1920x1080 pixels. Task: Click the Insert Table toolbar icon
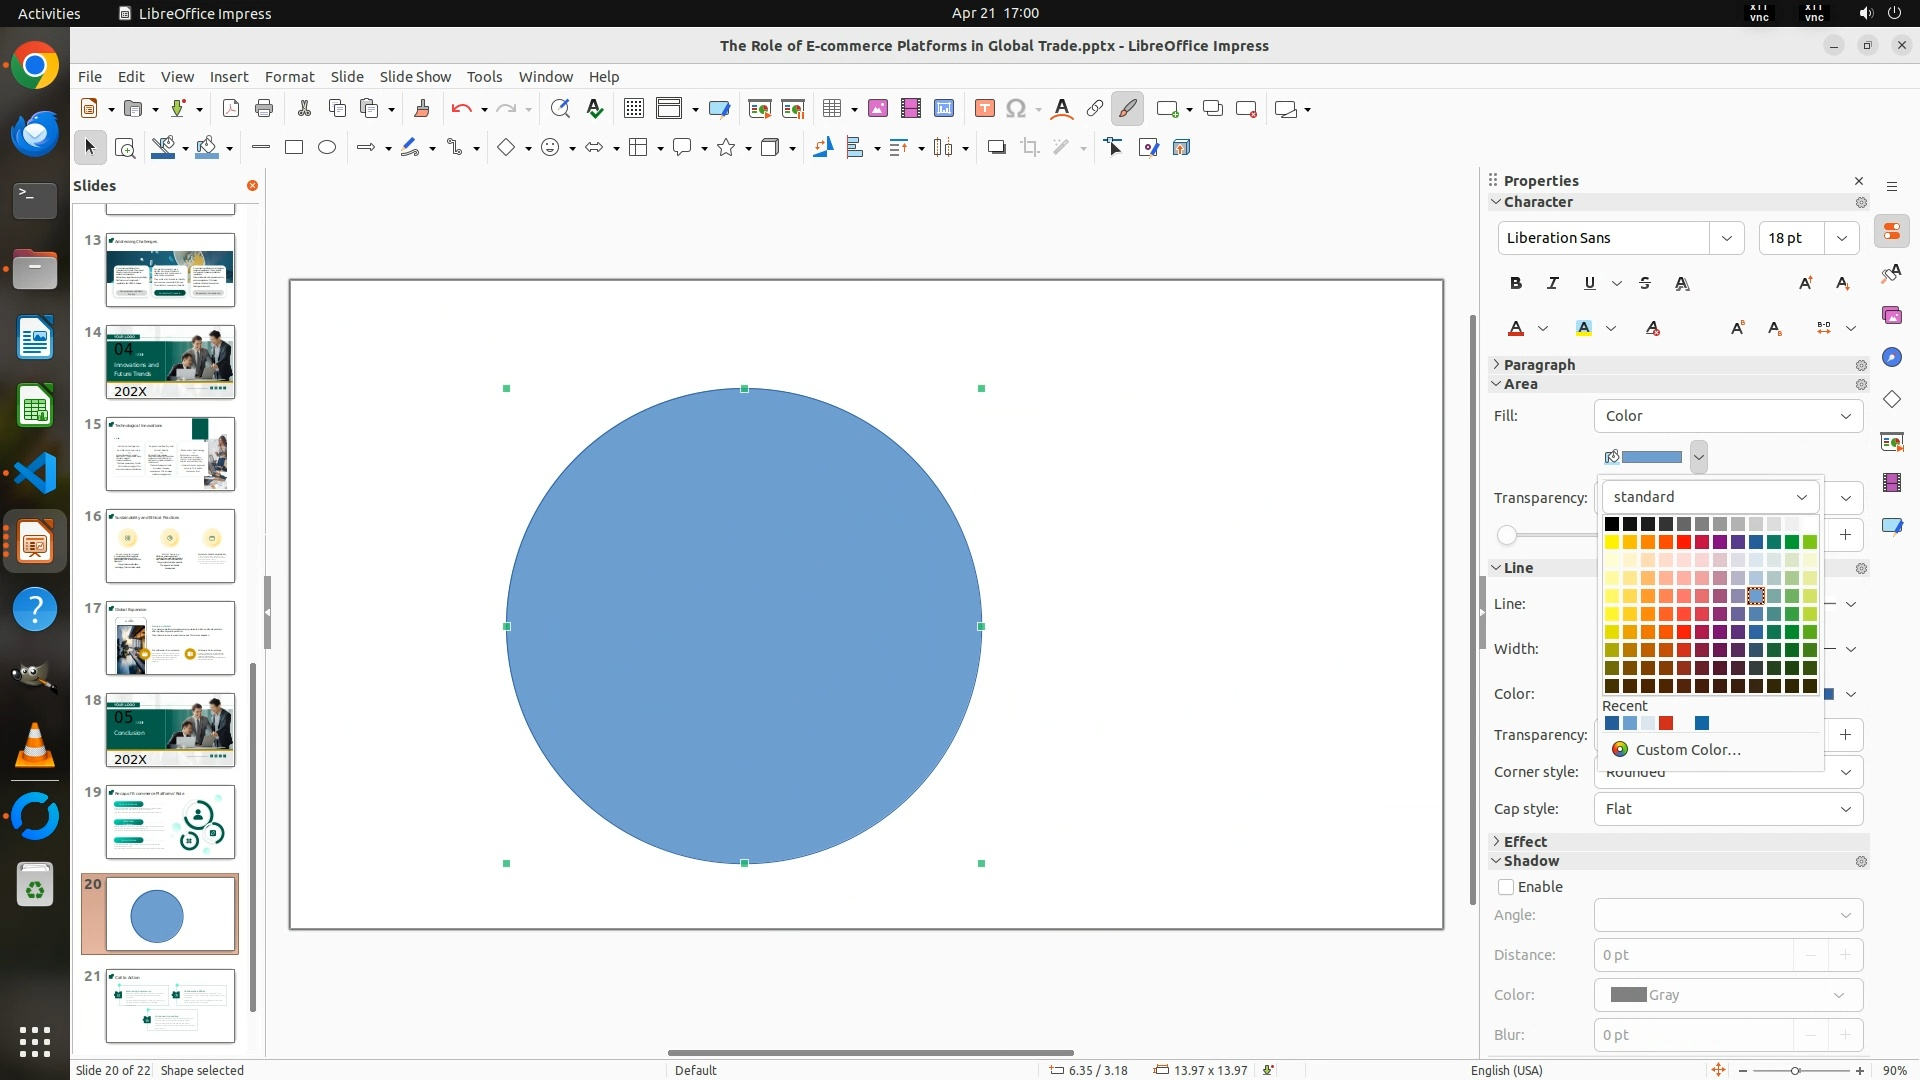point(831,109)
